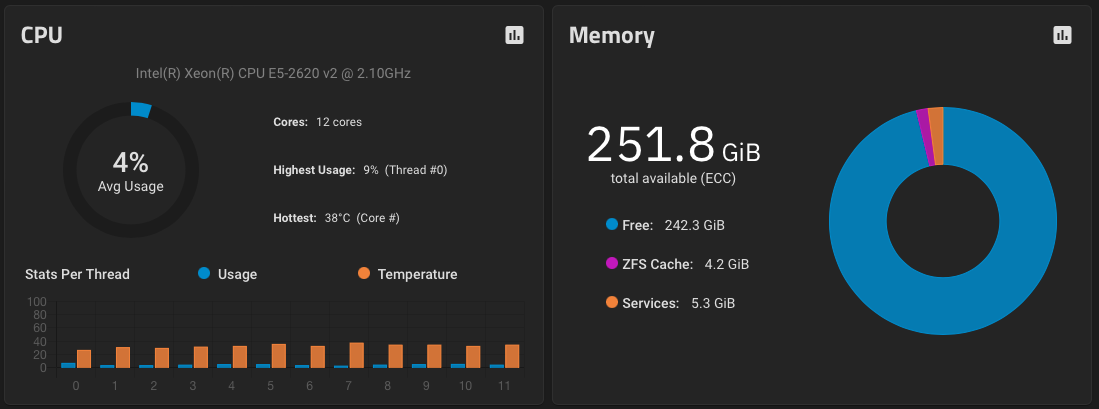Click the orange Temperature legend dot
The height and width of the screenshot is (409, 1099).
click(x=363, y=273)
